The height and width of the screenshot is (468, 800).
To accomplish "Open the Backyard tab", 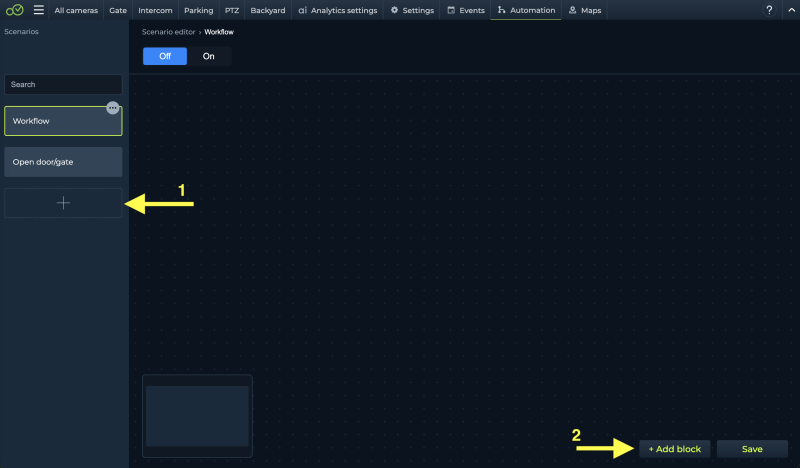I will [x=268, y=10].
